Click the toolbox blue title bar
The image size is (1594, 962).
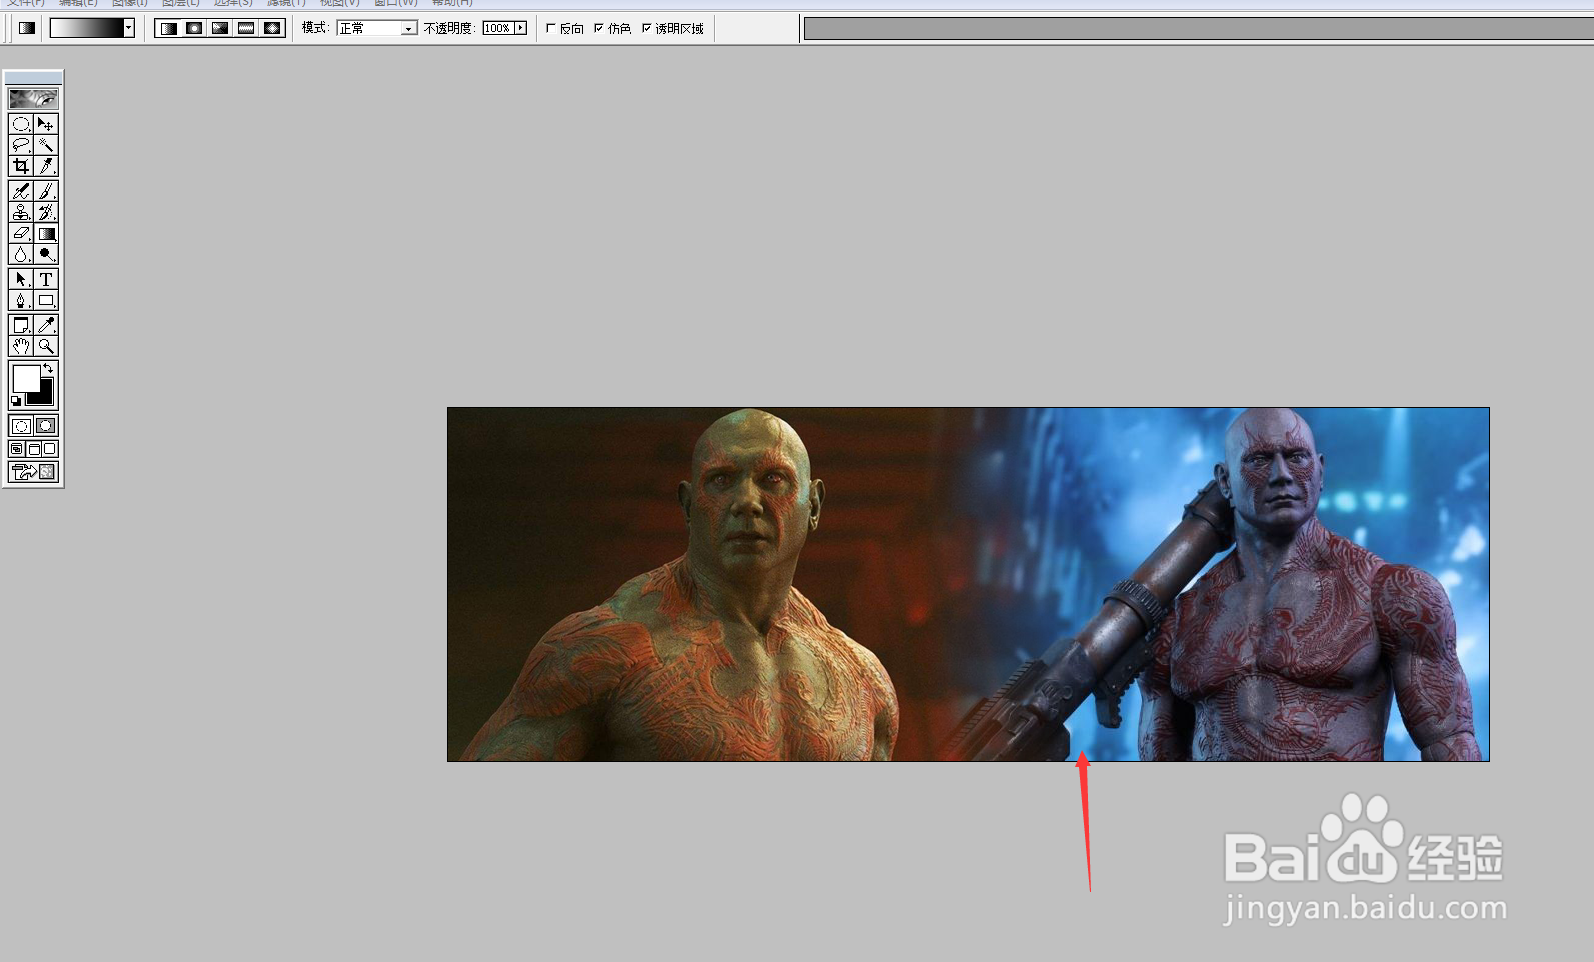tap(33, 77)
